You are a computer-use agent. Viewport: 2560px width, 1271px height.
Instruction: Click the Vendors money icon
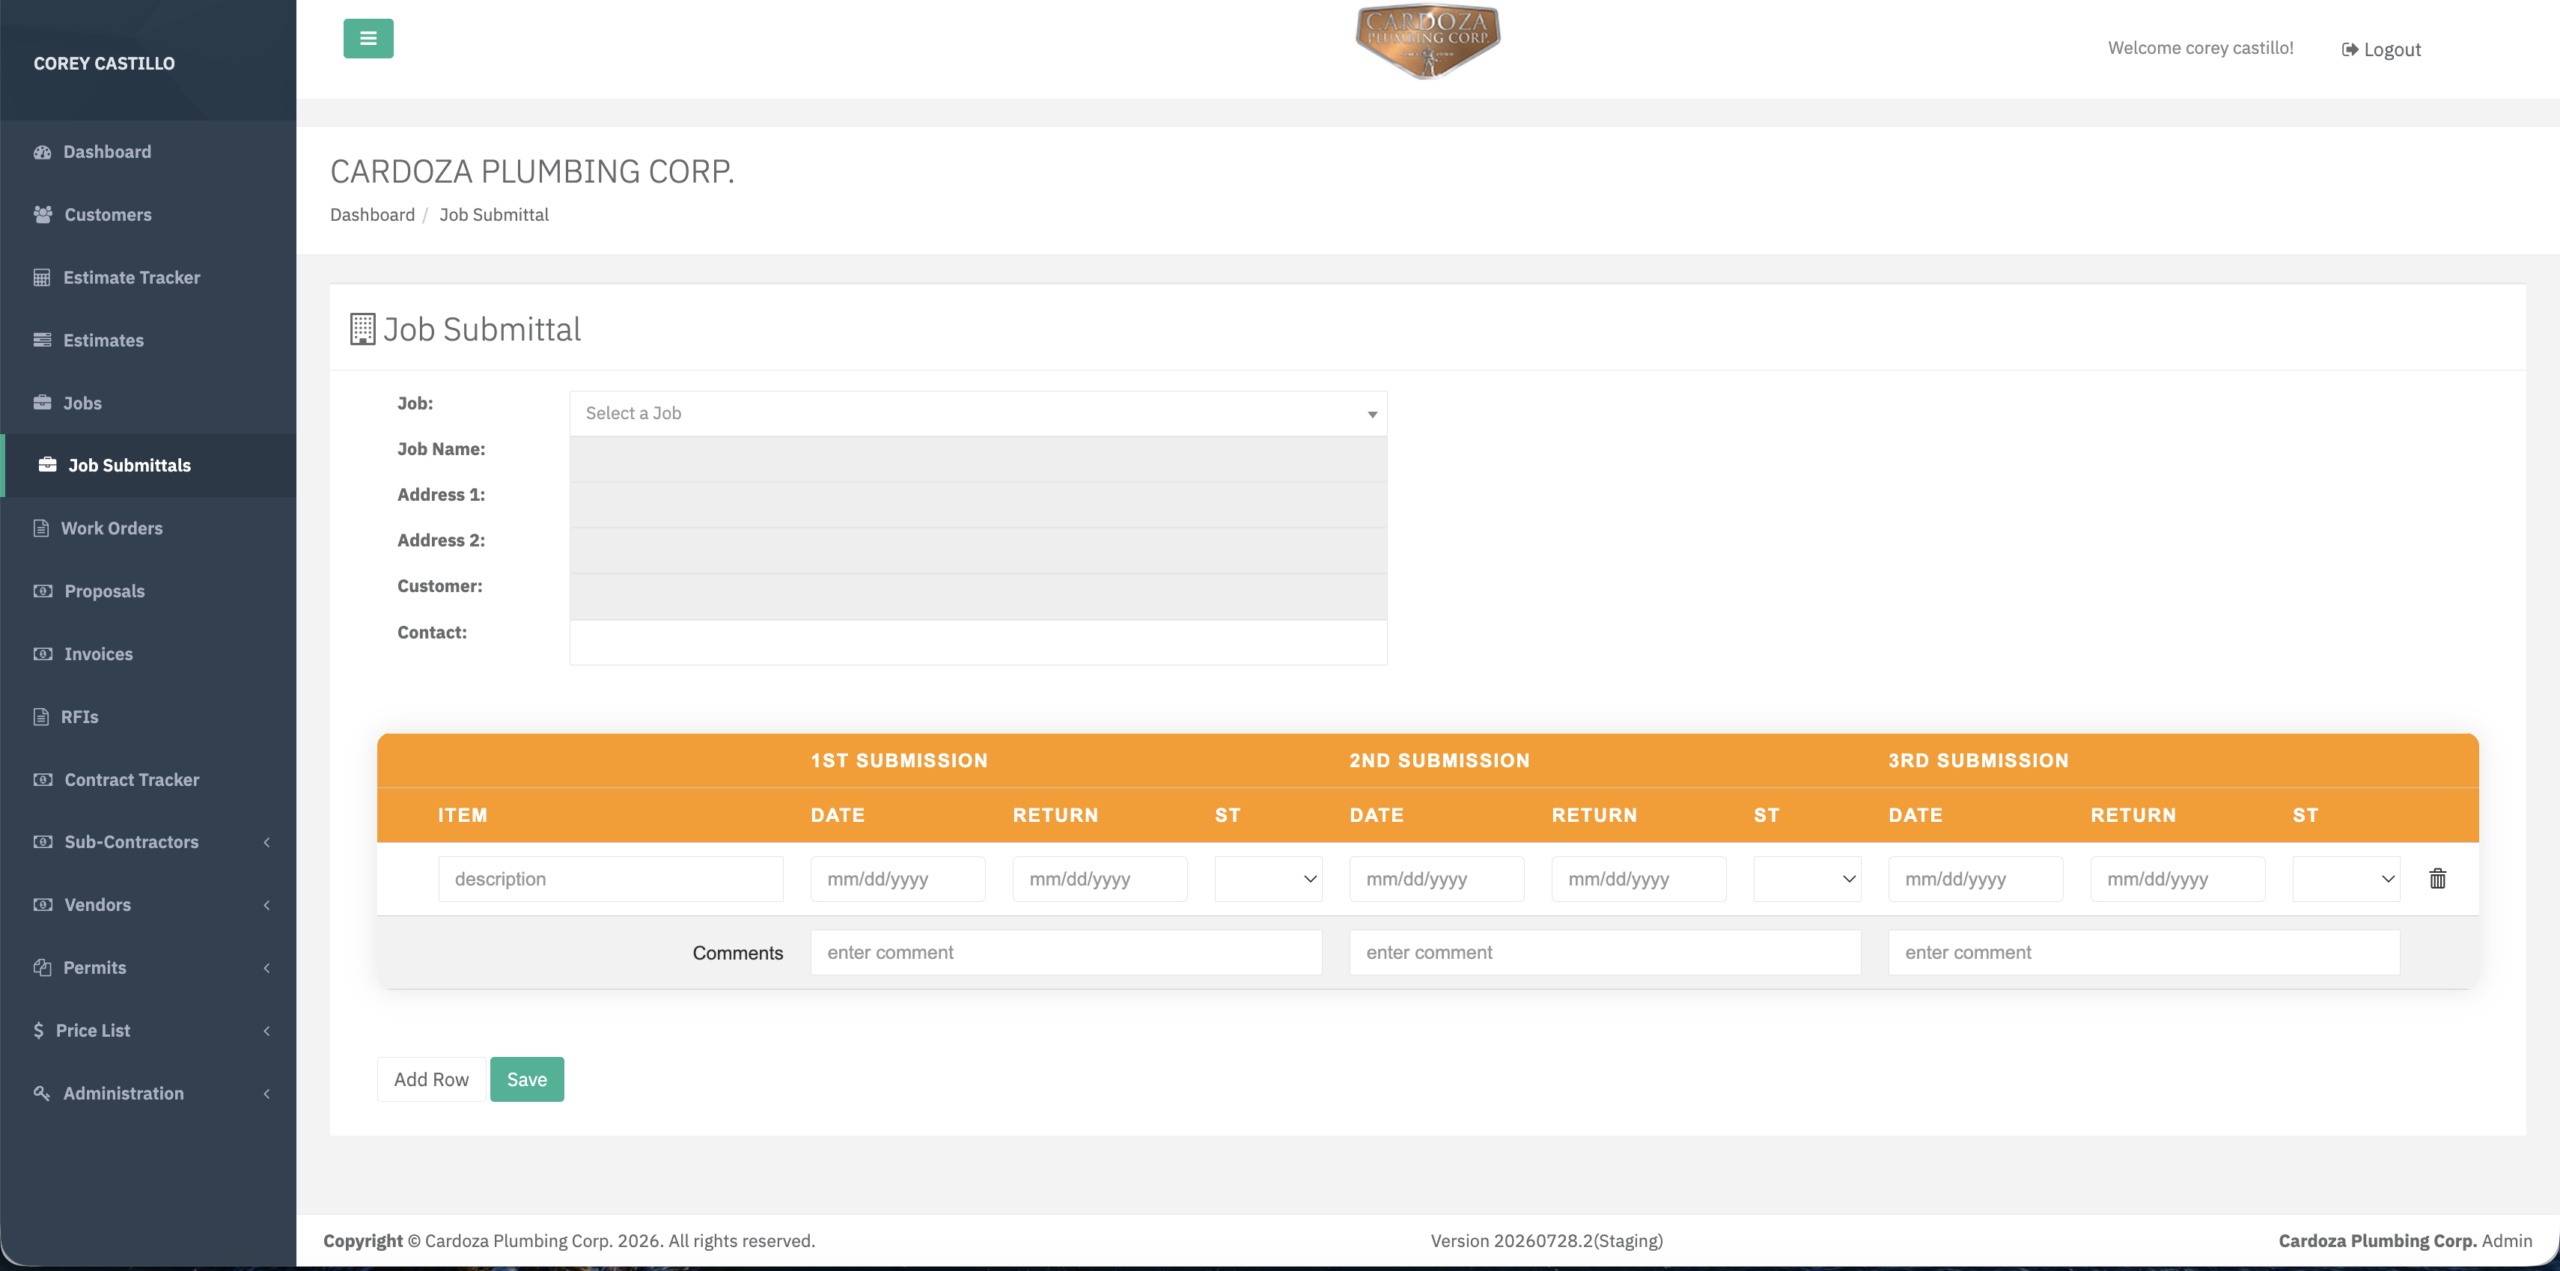[43, 905]
